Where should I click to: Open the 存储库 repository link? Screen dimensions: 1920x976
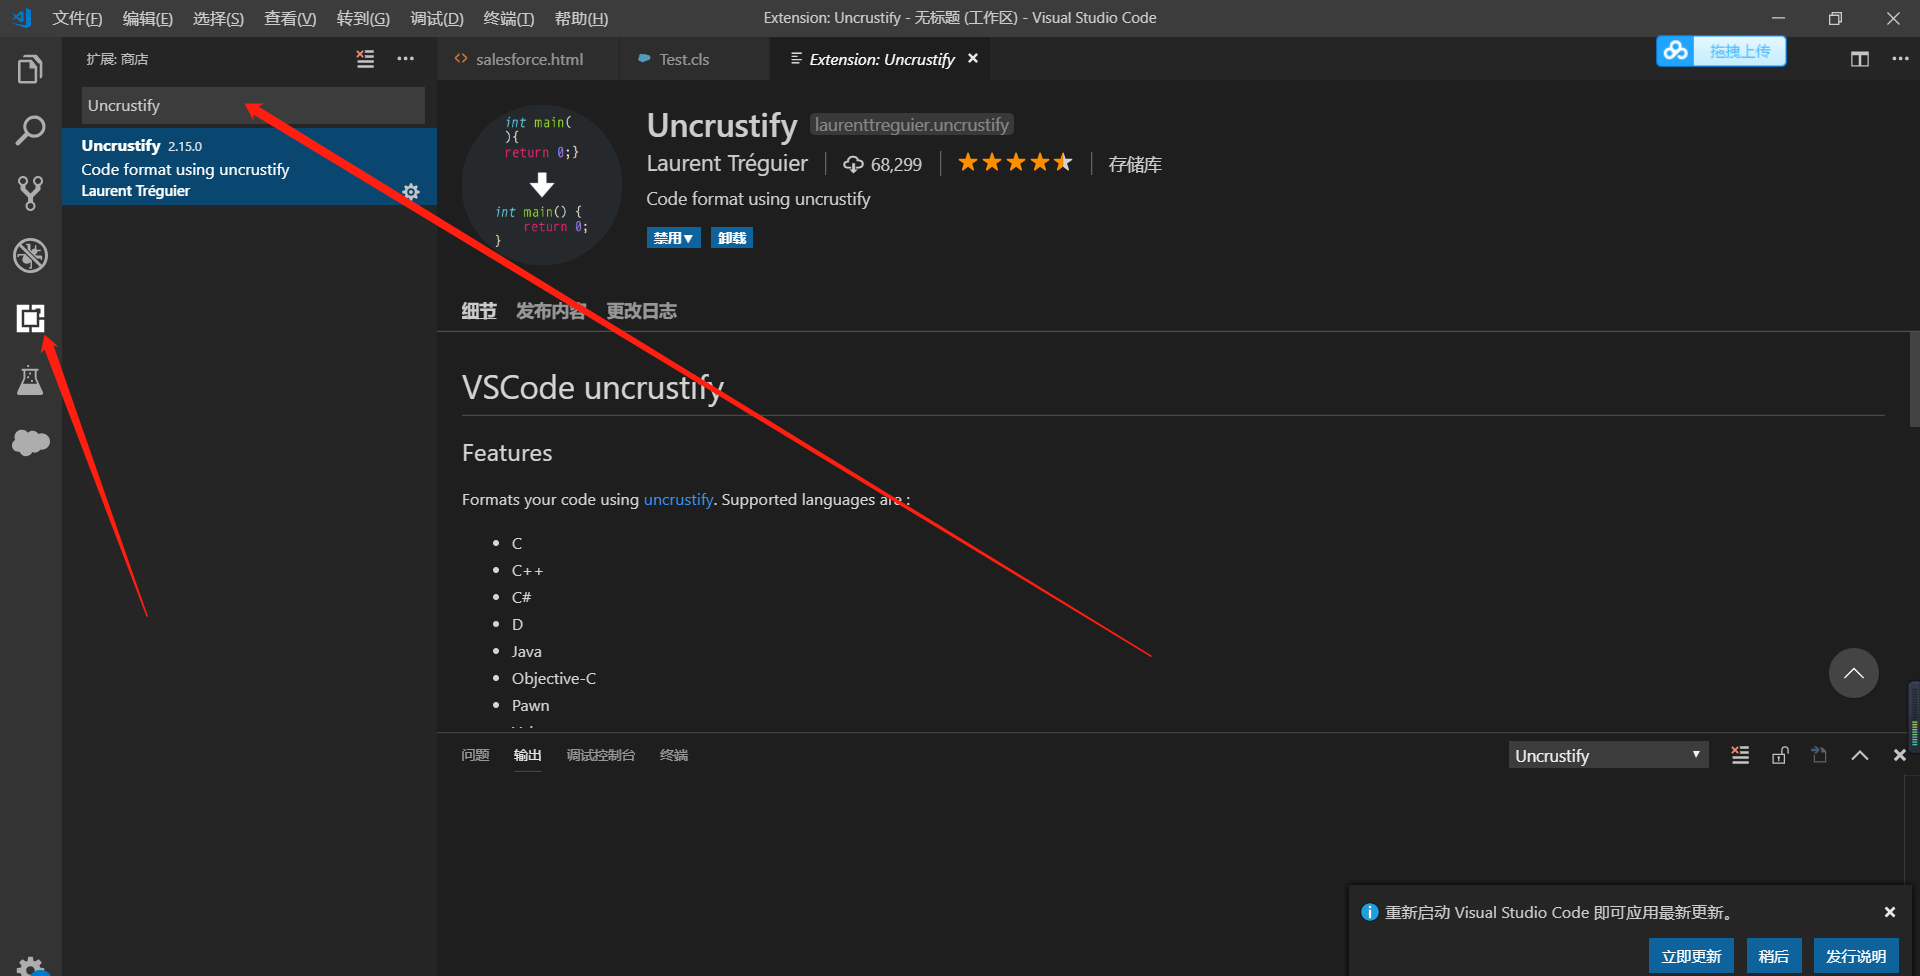click(1135, 164)
